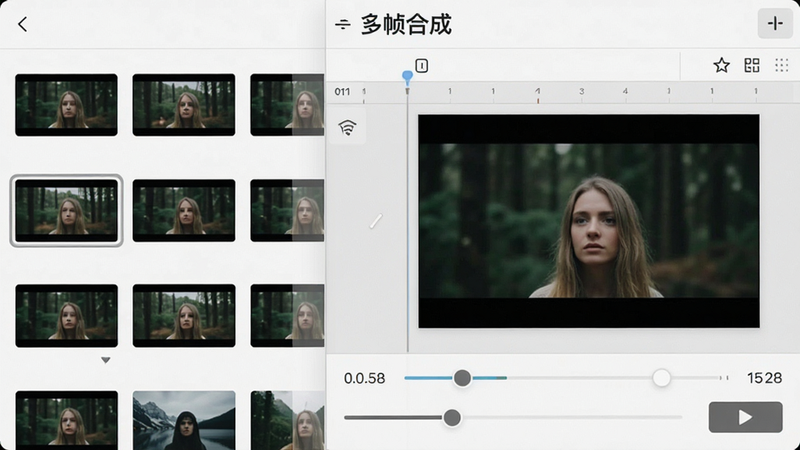Select middle thumbnail in third row
Image resolution: width=800 pixels, height=450 pixels.
coord(184,316)
